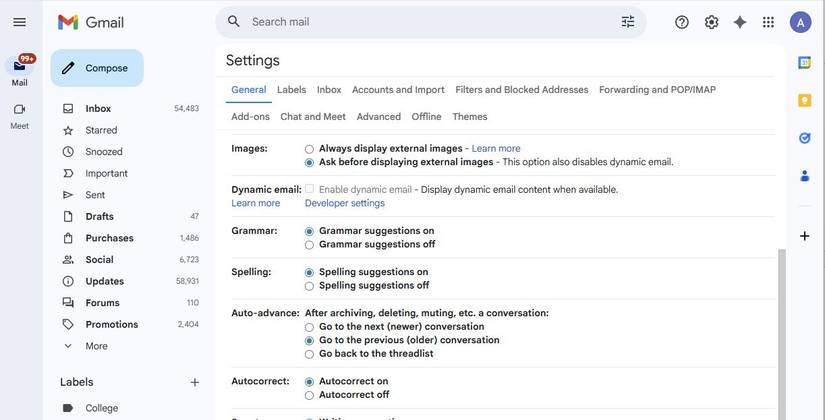This screenshot has height=420, width=825.
Task: Open the Settings gear icon
Action: pyautogui.click(x=711, y=22)
